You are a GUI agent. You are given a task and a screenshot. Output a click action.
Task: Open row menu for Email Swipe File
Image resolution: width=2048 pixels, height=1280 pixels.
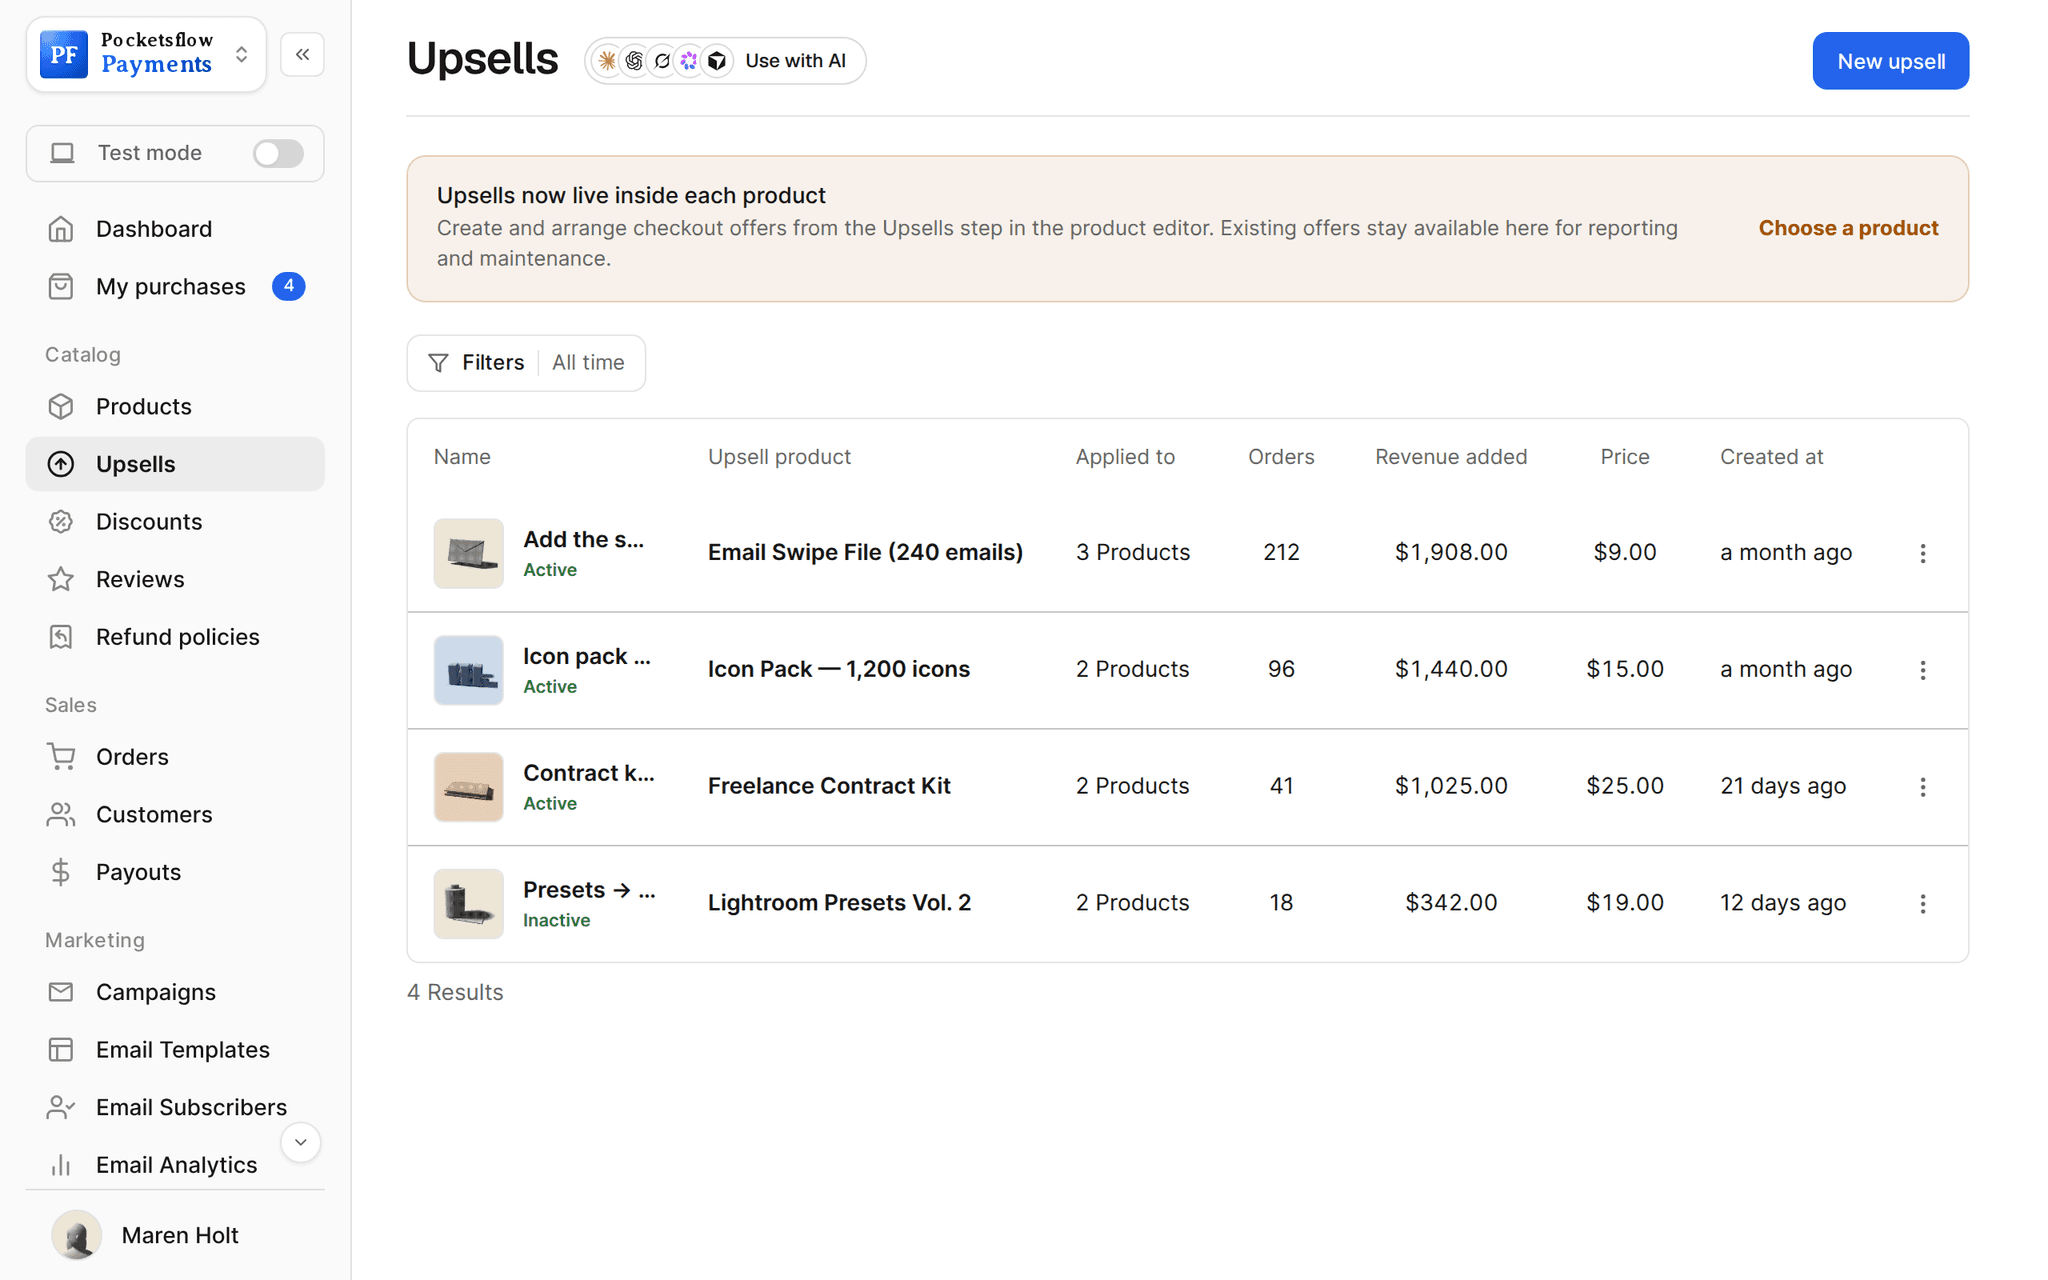pos(1922,553)
